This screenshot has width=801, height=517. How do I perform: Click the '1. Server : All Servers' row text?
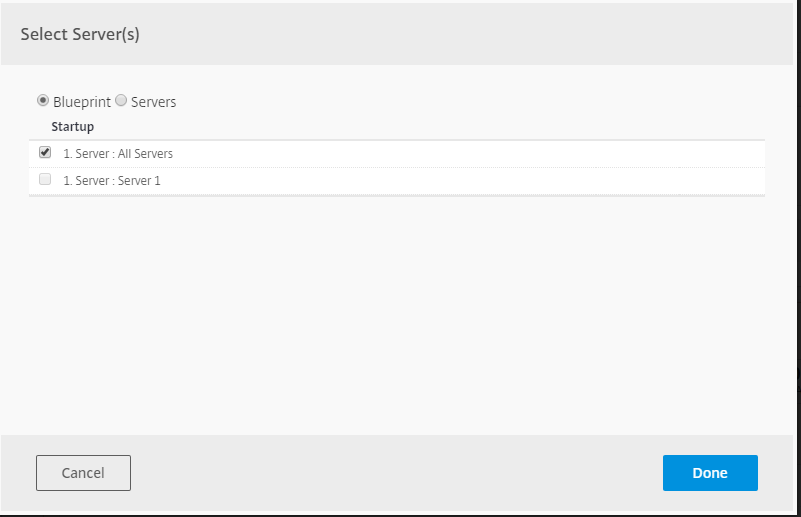118,154
